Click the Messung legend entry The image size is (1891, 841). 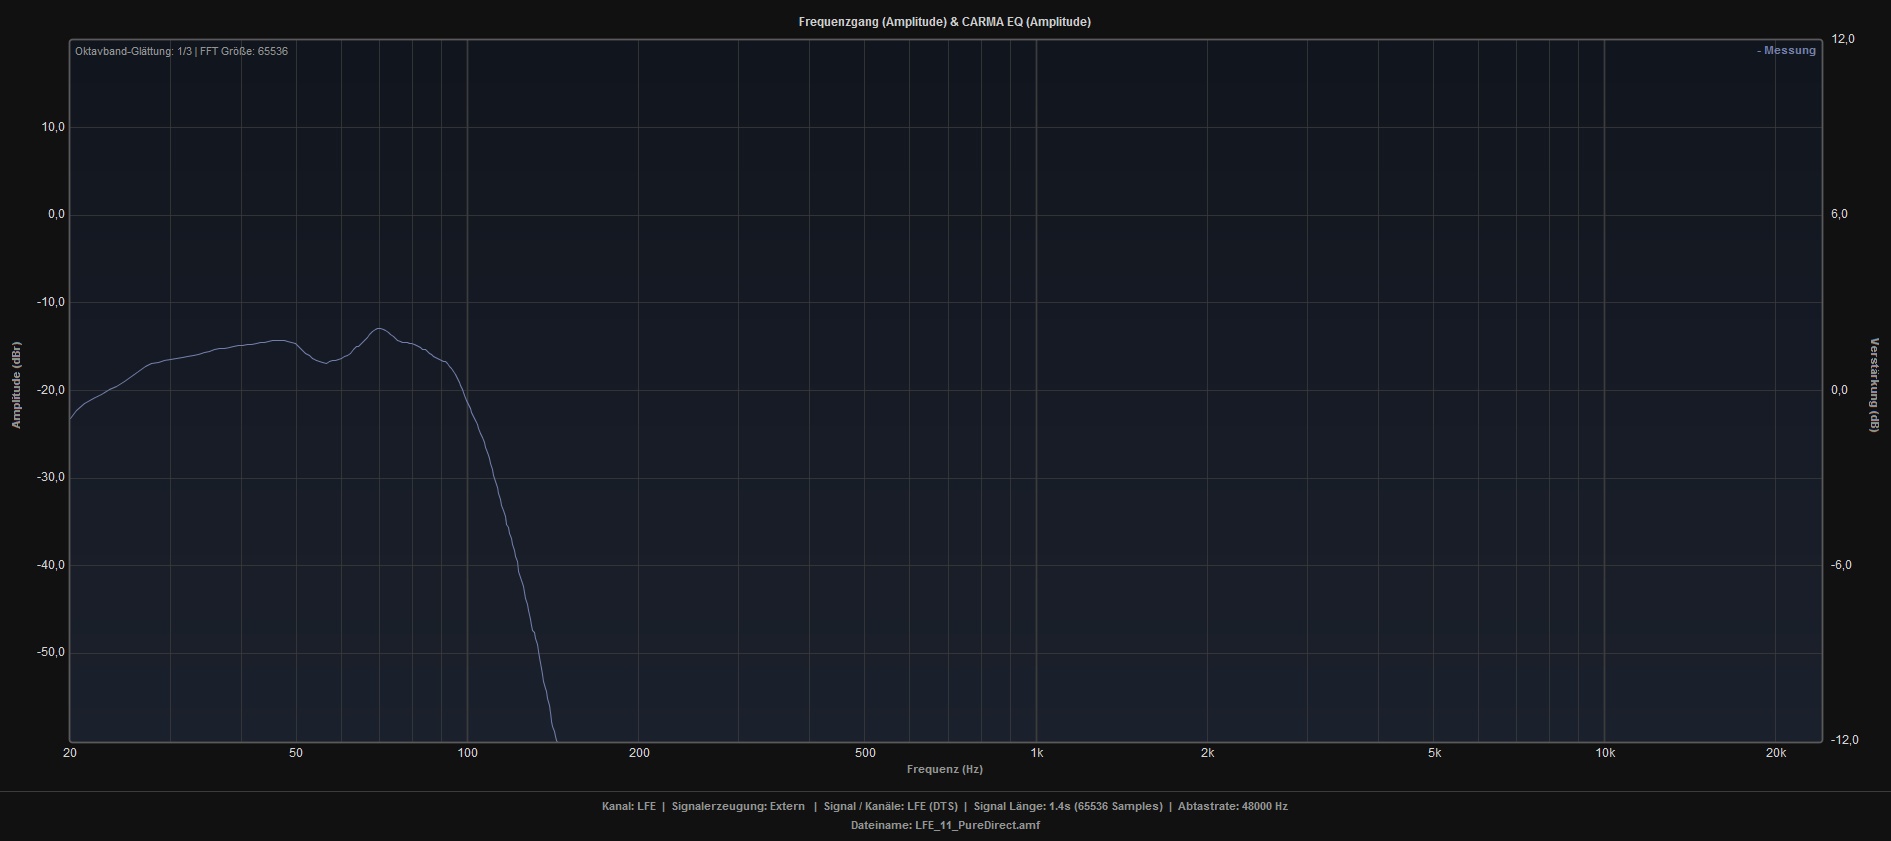click(1787, 51)
